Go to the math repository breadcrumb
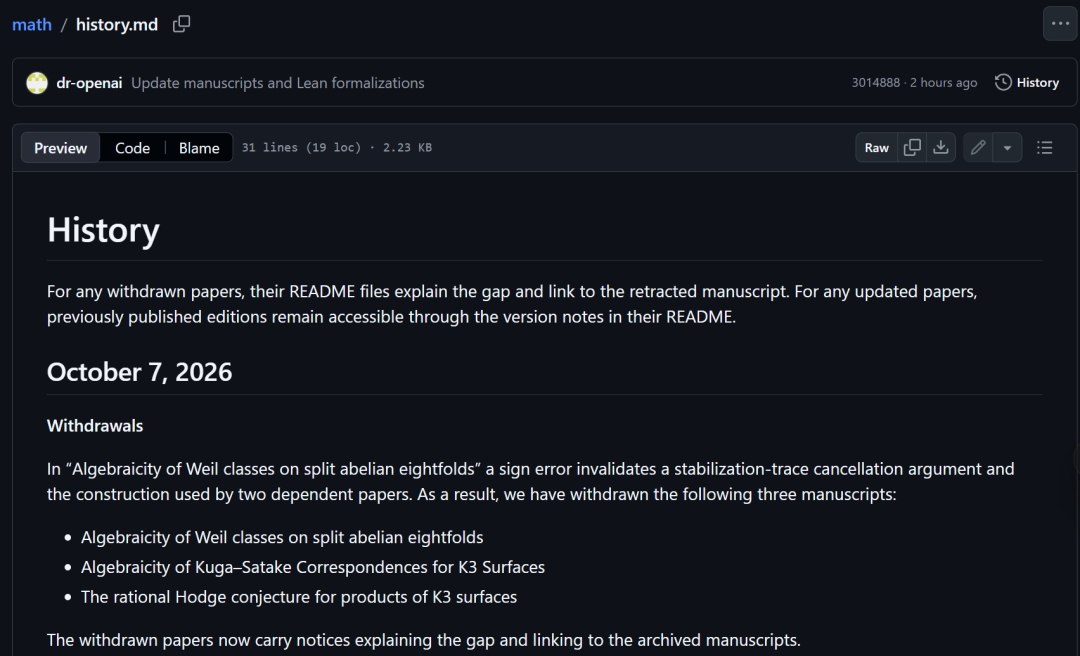The image size is (1080, 656). click(x=32, y=25)
